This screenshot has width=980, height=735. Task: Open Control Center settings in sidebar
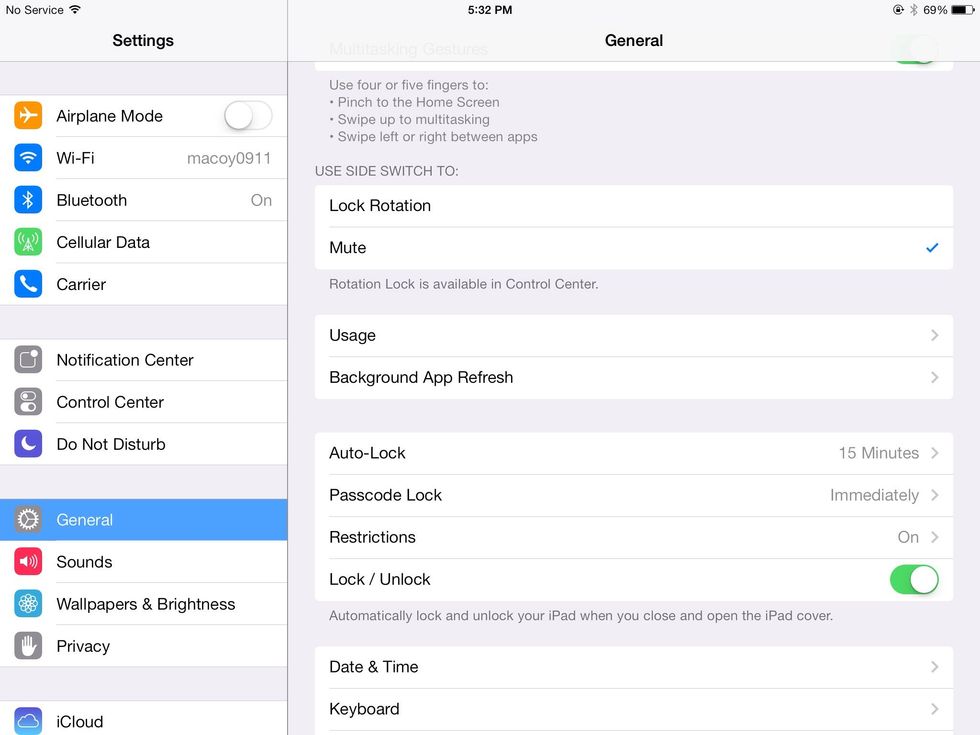[x=143, y=402]
